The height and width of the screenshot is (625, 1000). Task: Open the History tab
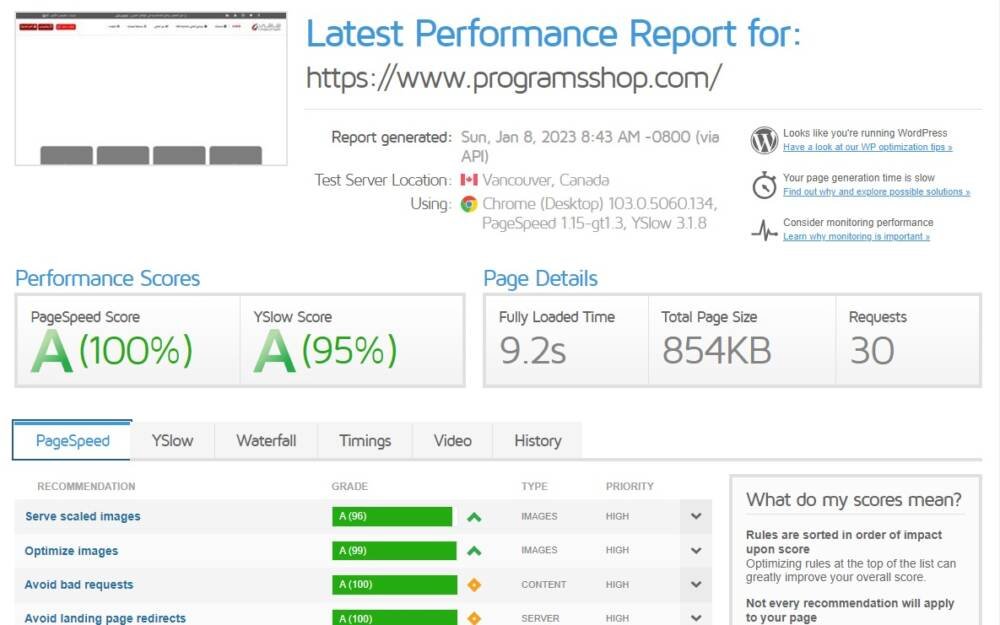537,440
